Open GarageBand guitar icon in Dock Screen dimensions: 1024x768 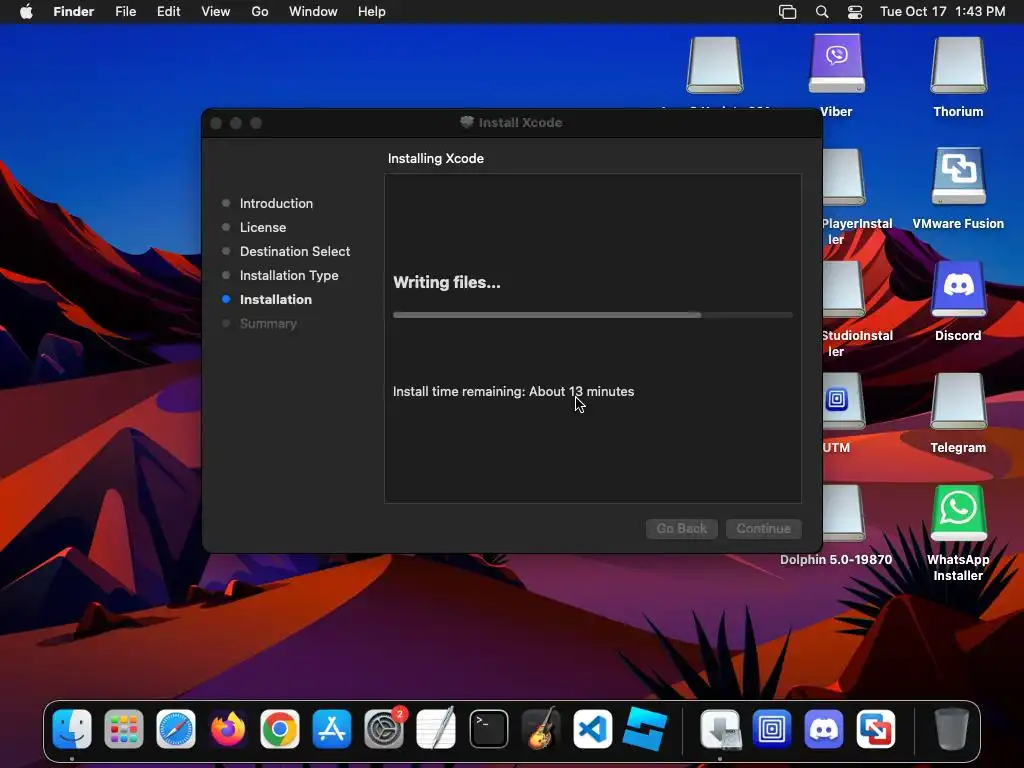point(541,729)
